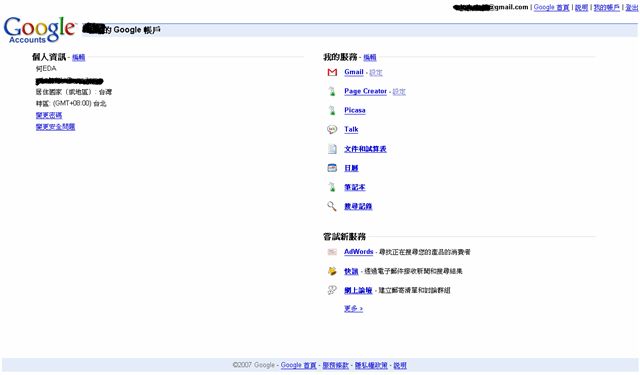This screenshot has height=375, width=640.
Task: Open the 搜尋記錄 search history link
Action: tap(358, 206)
